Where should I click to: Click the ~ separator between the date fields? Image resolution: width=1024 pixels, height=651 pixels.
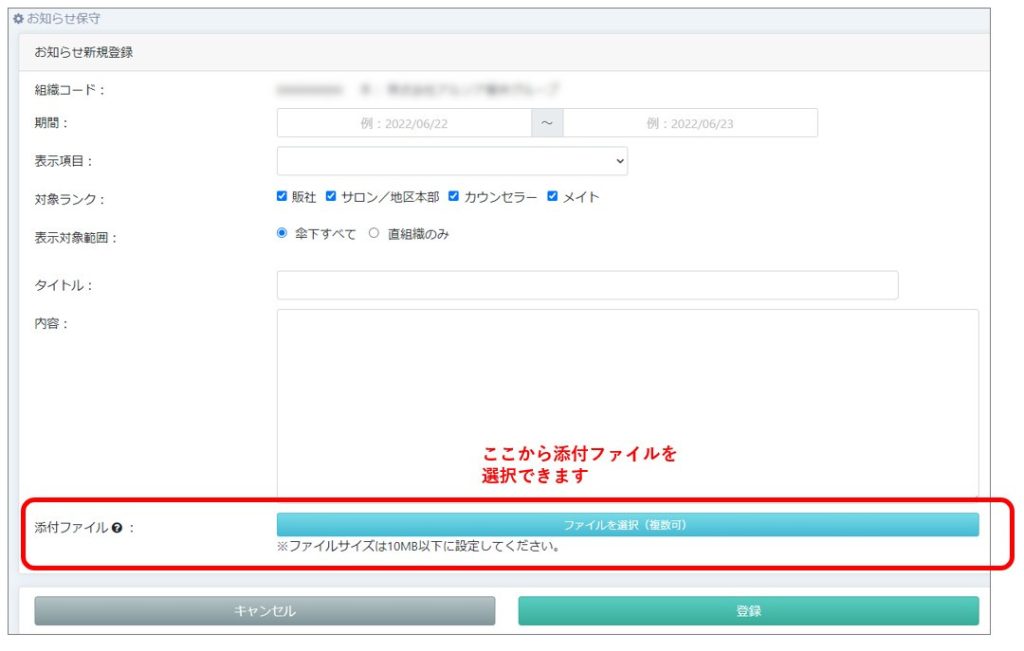tap(547, 123)
